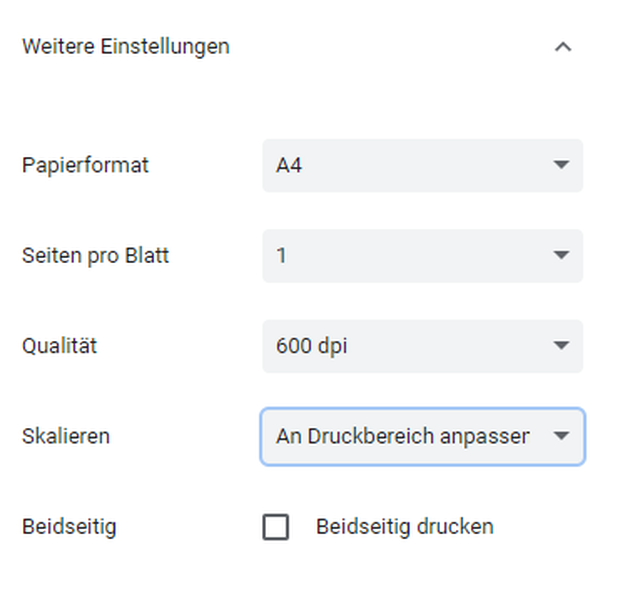The image size is (620, 594).
Task: Click the Weitere Einstellungen heading text
Action: [125, 47]
